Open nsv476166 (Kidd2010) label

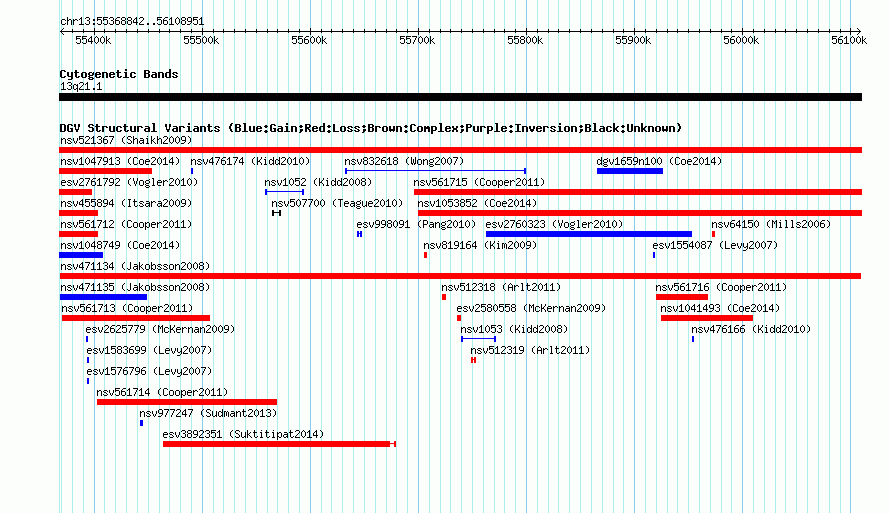tap(751, 329)
